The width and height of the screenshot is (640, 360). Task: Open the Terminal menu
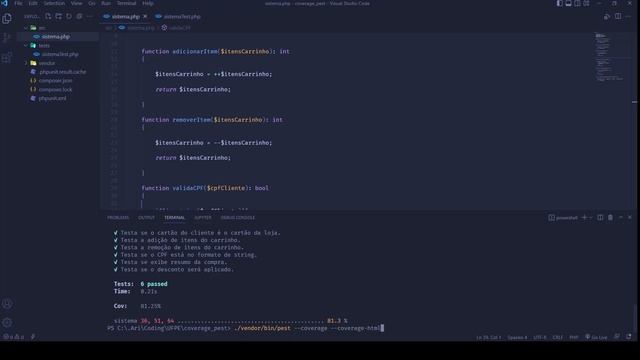tap(127, 3)
